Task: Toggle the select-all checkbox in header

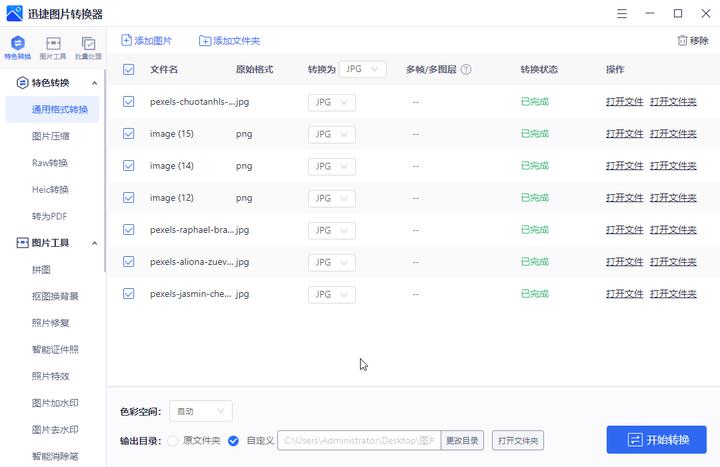Action: (x=129, y=69)
